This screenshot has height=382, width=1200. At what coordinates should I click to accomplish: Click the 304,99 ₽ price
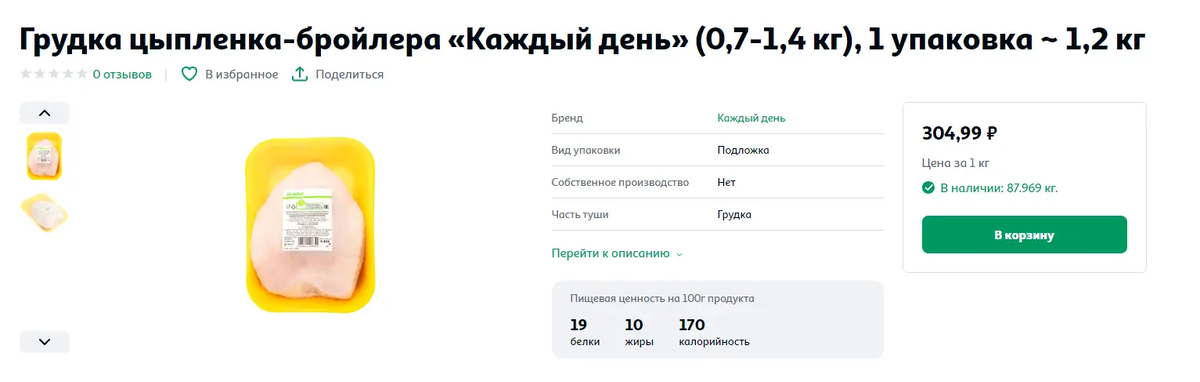pyautogui.click(x=959, y=133)
